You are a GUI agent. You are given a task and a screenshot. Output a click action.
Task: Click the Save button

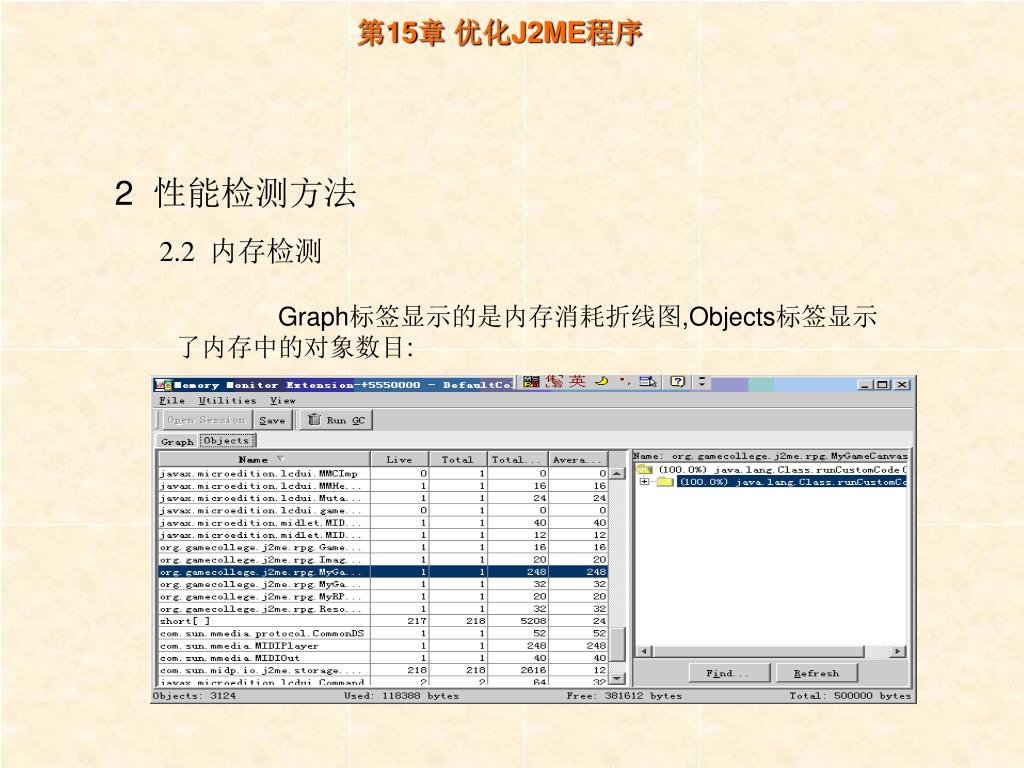point(272,420)
